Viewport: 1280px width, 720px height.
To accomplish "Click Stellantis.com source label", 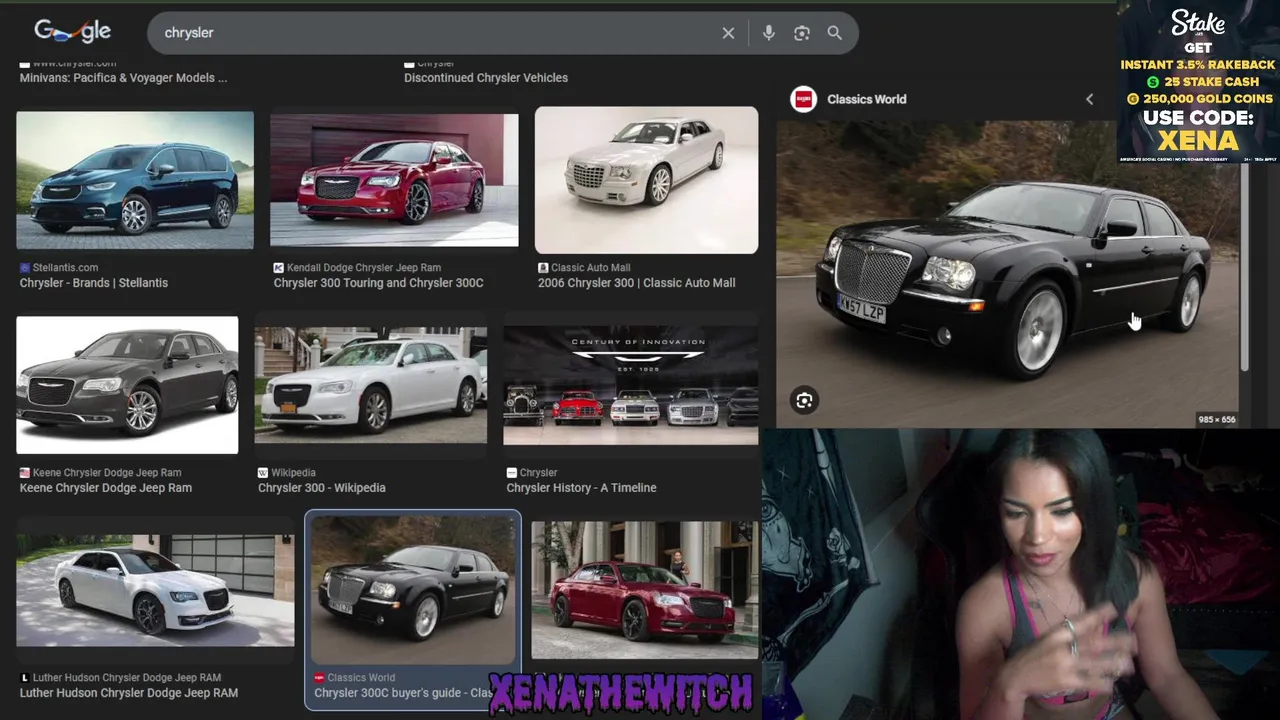I will [65, 268].
